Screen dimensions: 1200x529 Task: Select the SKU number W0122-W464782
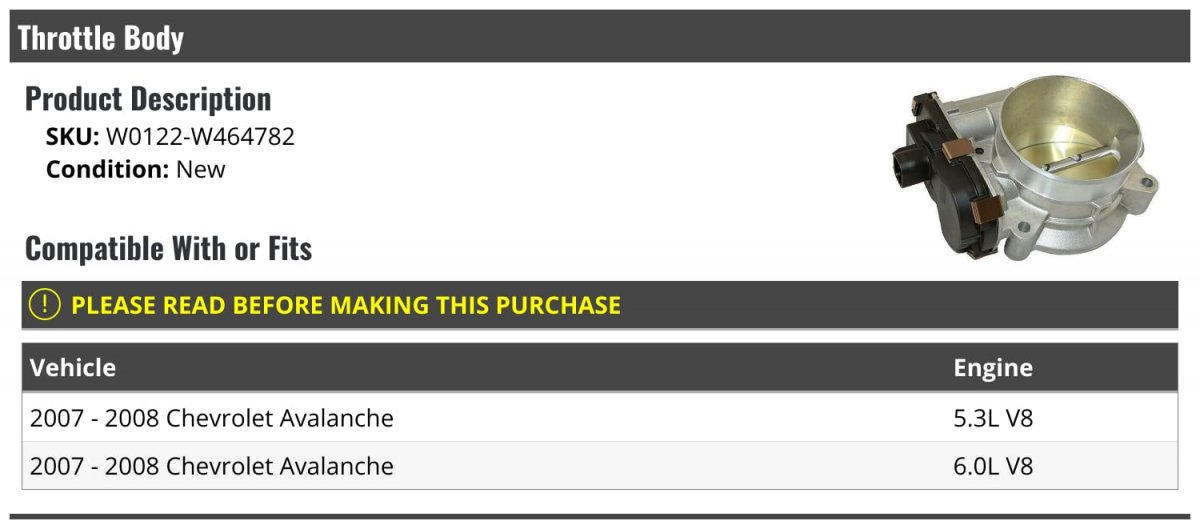200,137
